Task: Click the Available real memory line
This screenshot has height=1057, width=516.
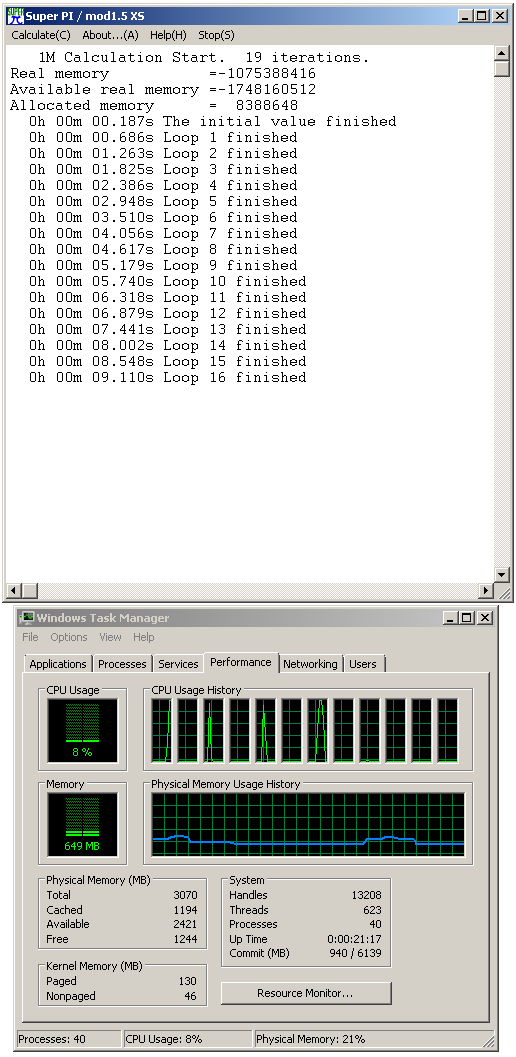Action: 163,90
